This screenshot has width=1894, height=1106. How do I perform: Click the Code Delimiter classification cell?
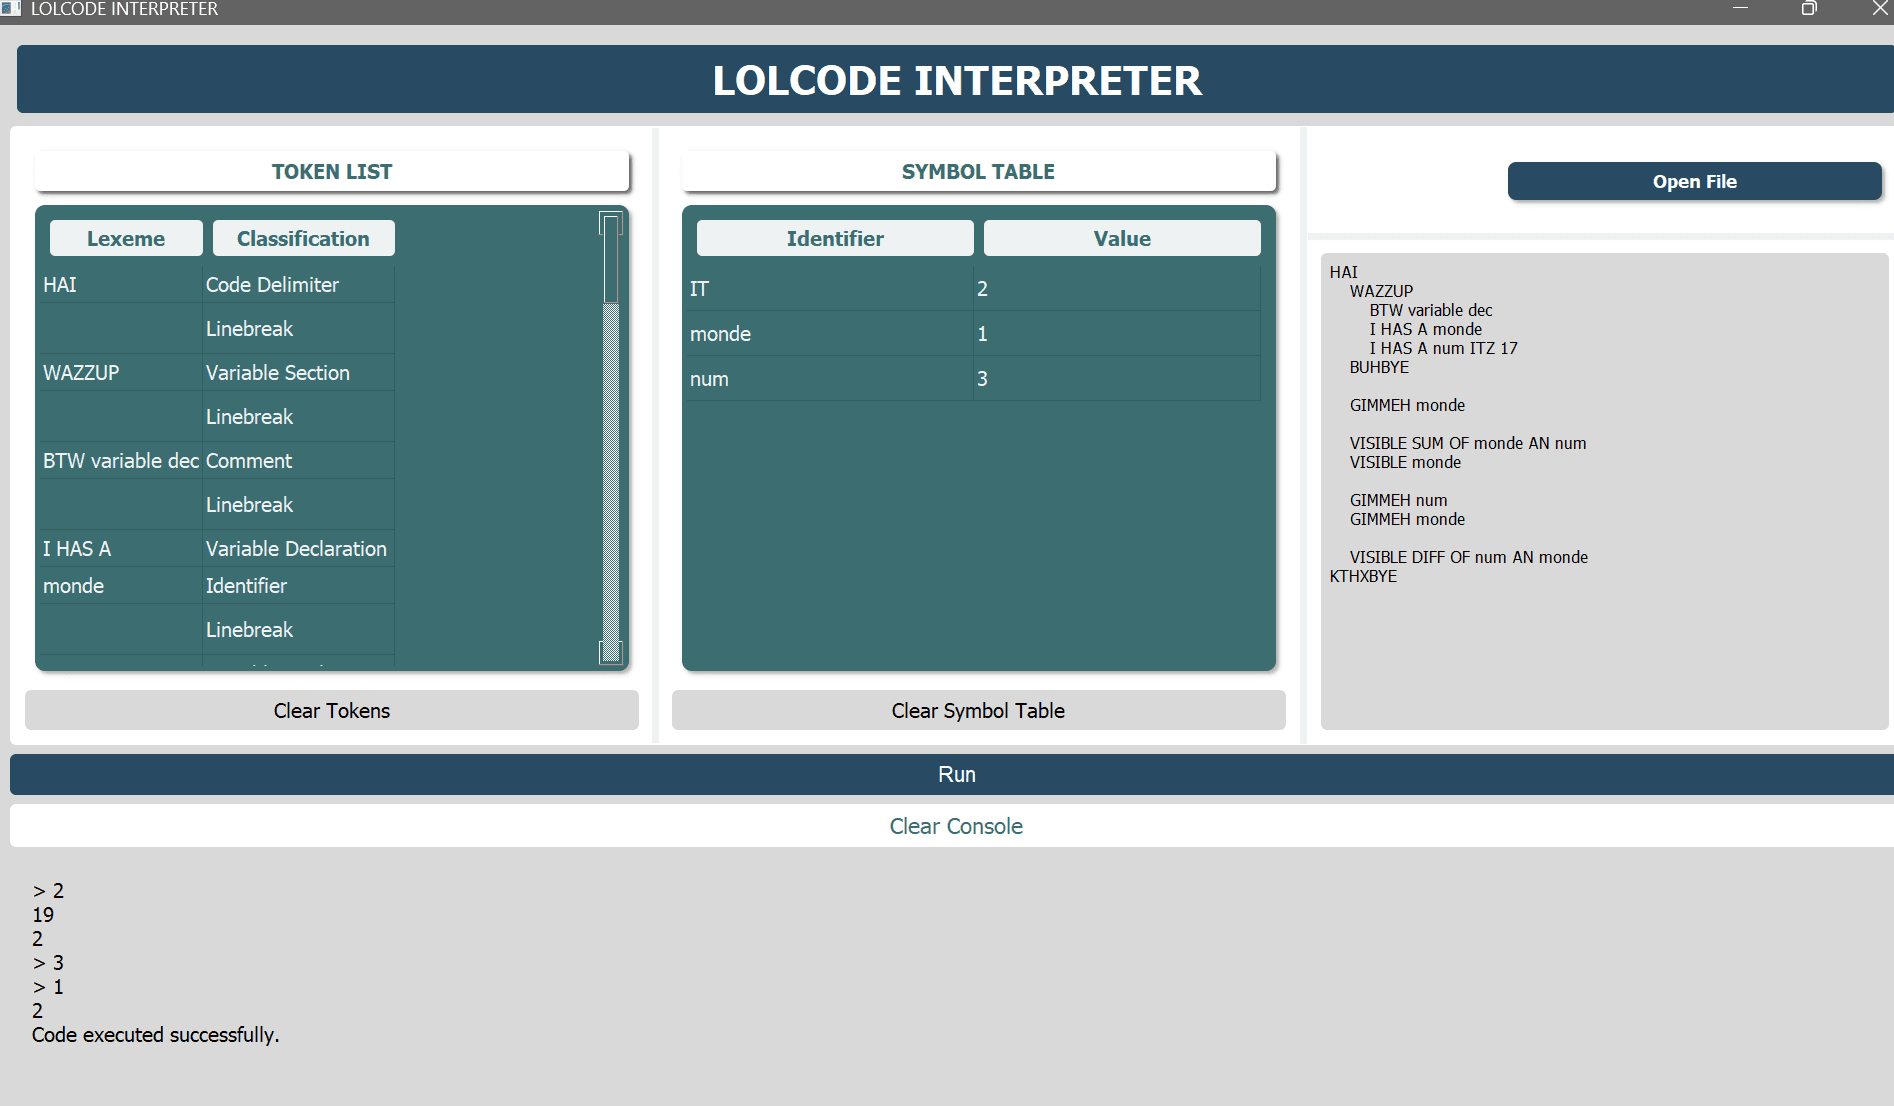pos(298,285)
